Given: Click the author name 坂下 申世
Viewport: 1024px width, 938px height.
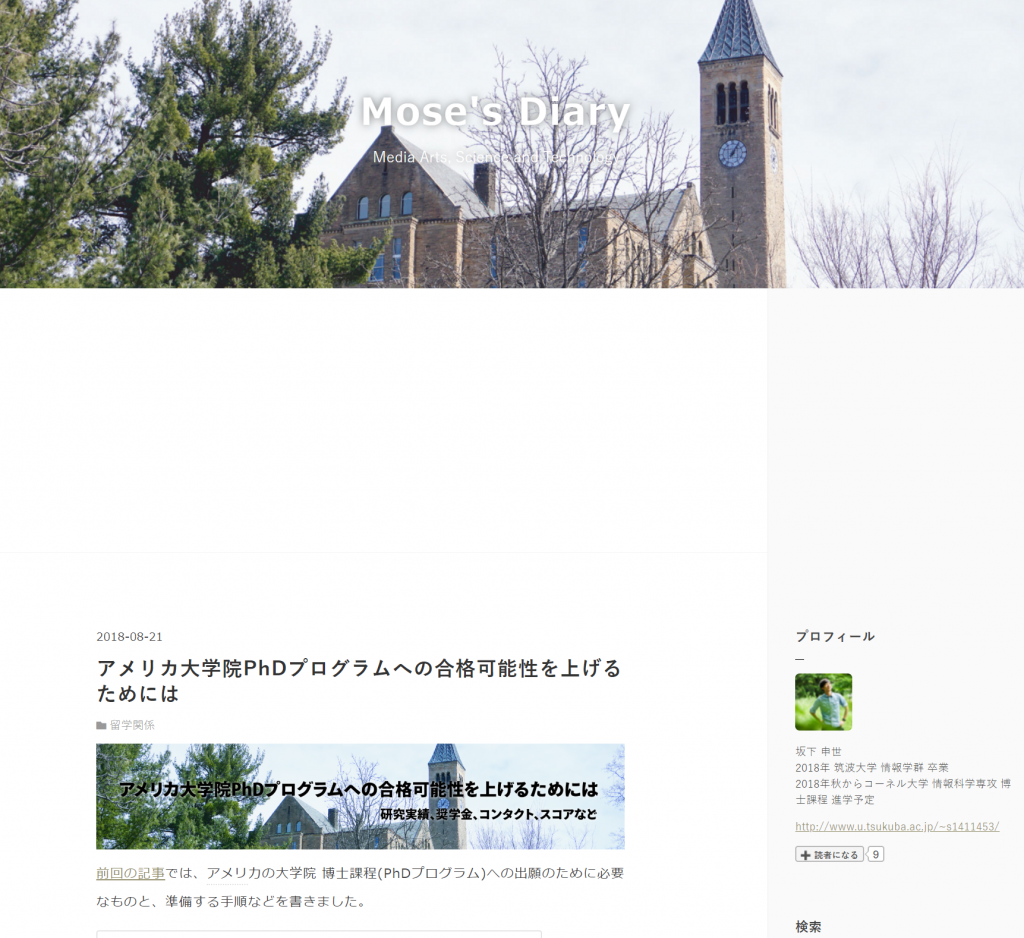Looking at the screenshot, I should coord(818,752).
